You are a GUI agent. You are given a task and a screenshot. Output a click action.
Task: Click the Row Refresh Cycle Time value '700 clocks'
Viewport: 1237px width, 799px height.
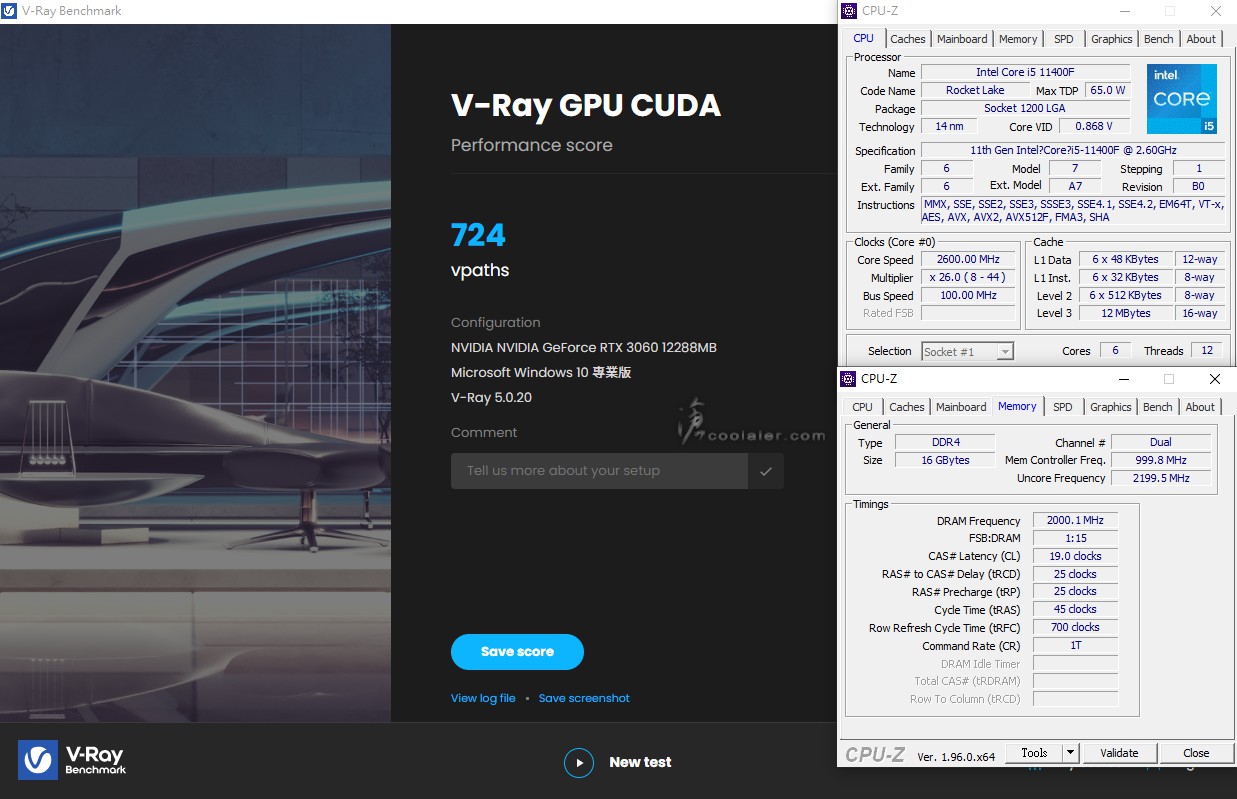pyautogui.click(x=1075, y=628)
